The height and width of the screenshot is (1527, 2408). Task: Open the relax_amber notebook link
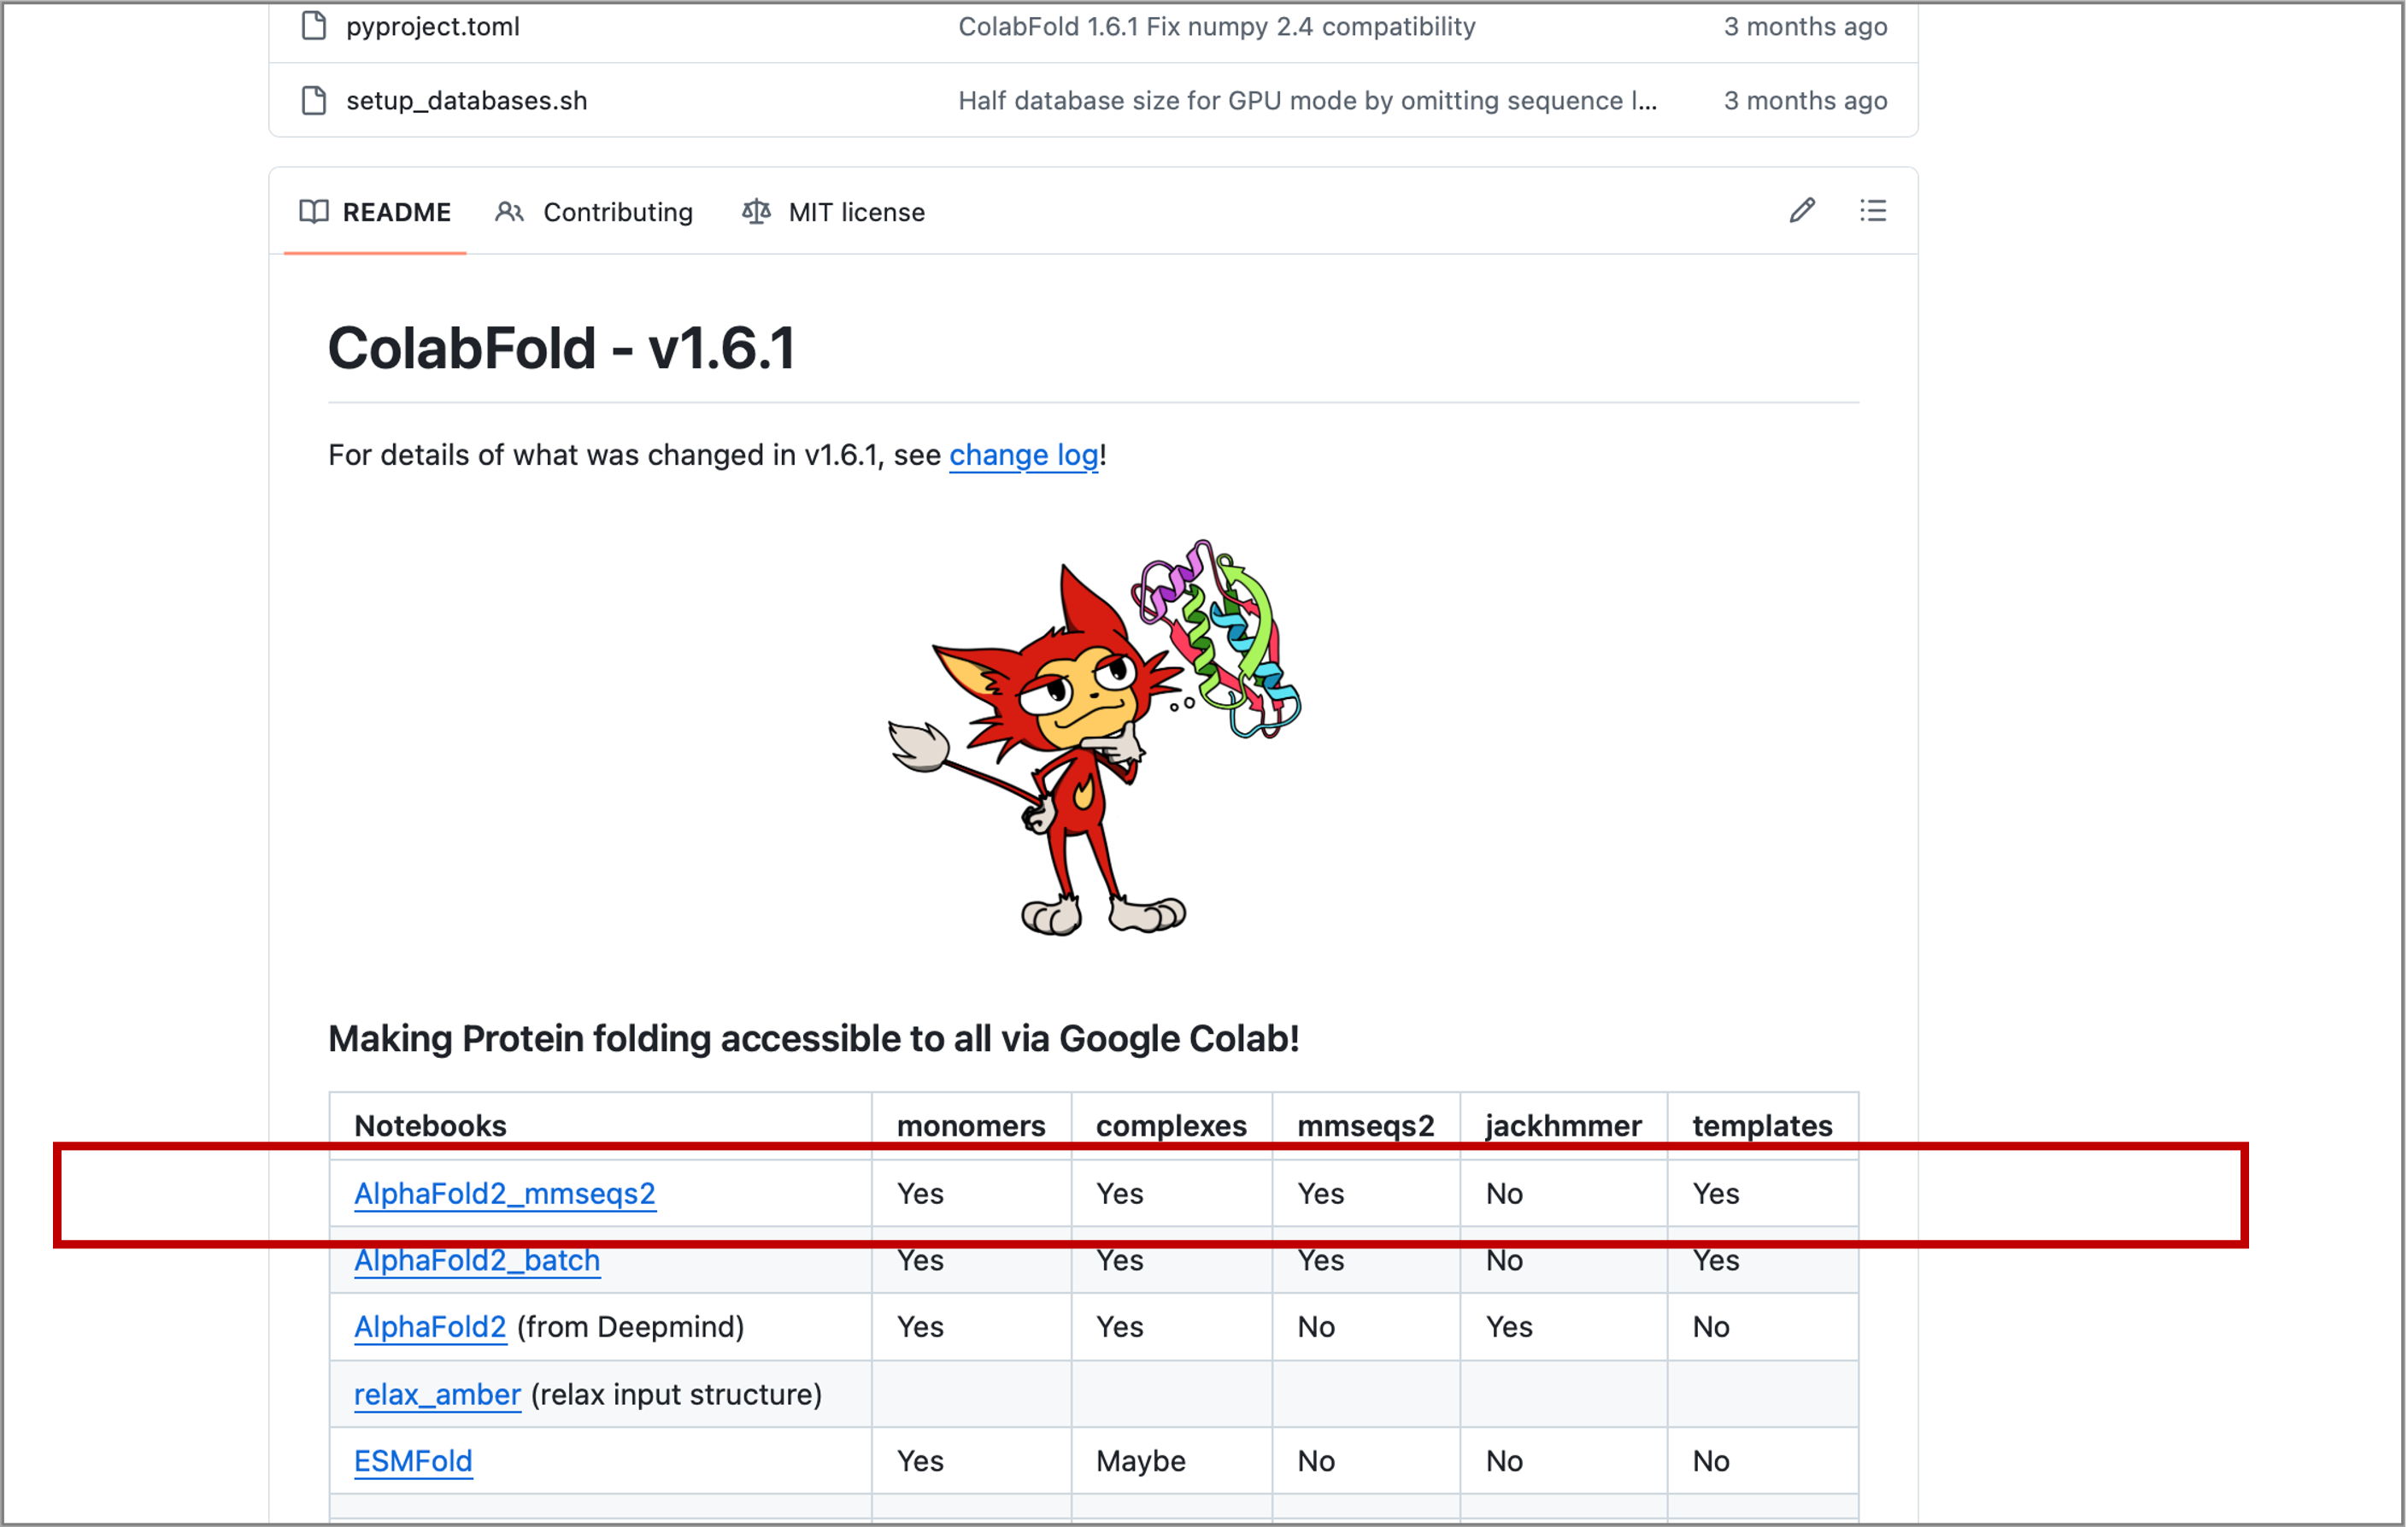click(x=437, y=1394)
